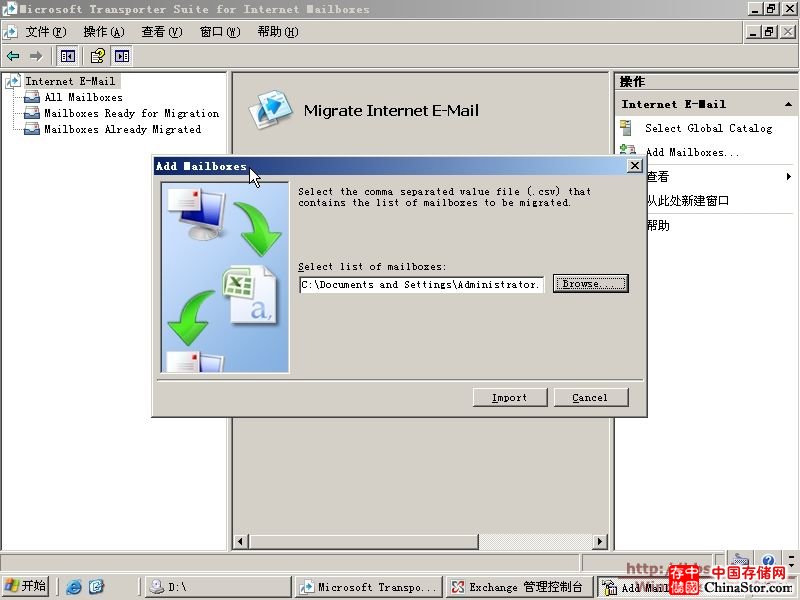Viewport: 800px width, 600px height.
Task: Switch to Exchange 管理控制台 taskbar button
Action: pos(519,587)
